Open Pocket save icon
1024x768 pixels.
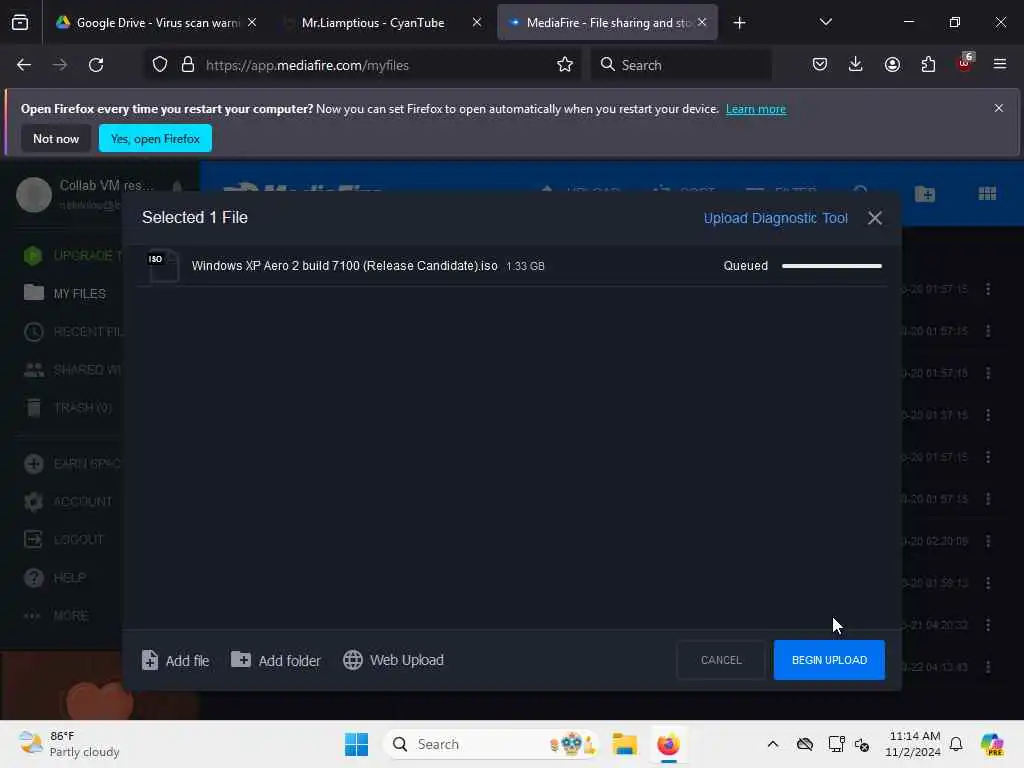tap(820, 64)
